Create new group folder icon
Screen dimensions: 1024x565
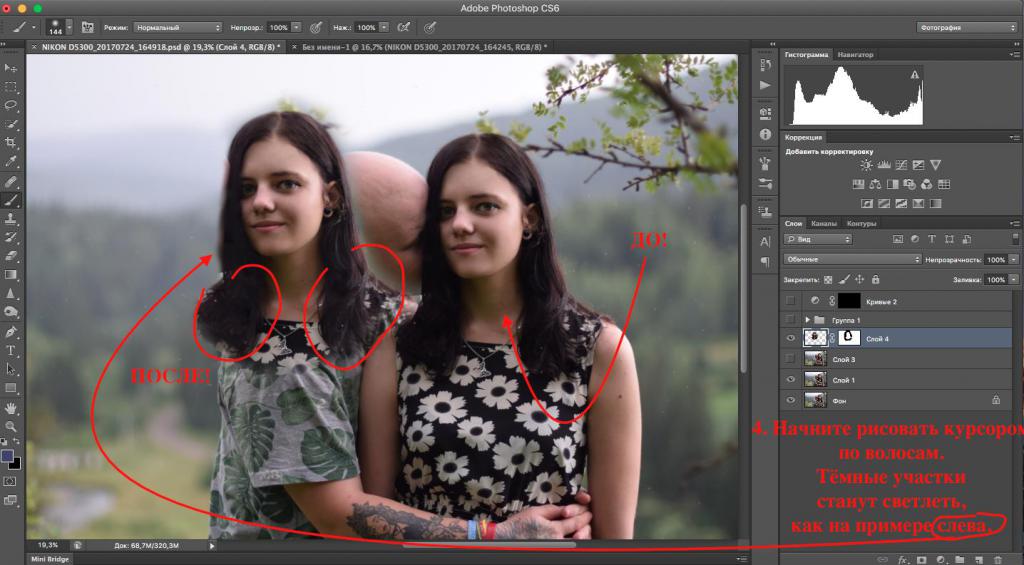(x=959, y=560)
